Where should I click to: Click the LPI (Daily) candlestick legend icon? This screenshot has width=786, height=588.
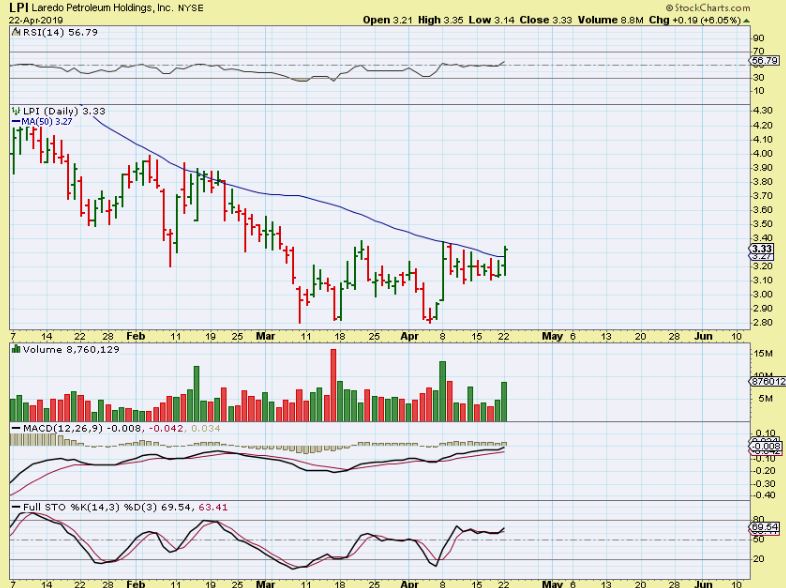coord(13,109)
